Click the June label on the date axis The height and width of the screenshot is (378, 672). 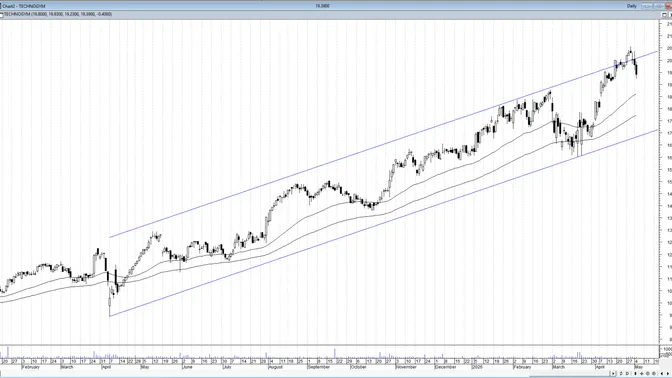(187, 367)
